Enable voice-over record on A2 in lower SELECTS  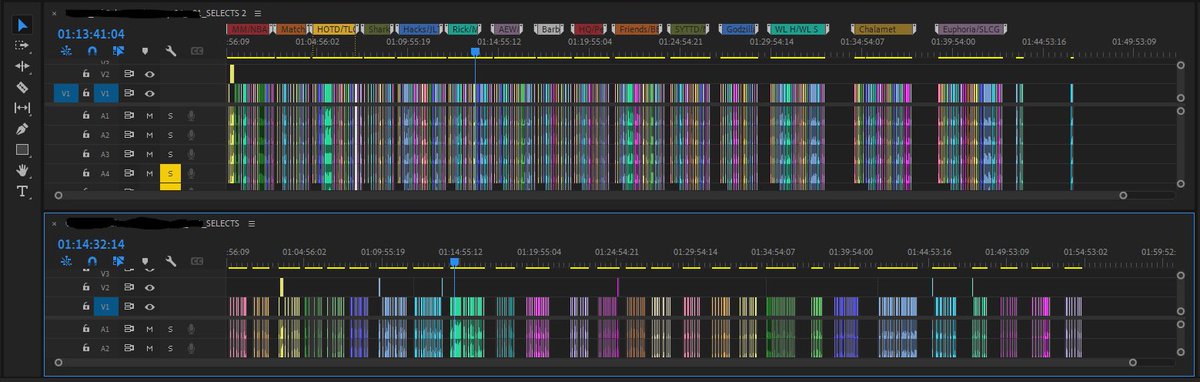click(190, 348)
